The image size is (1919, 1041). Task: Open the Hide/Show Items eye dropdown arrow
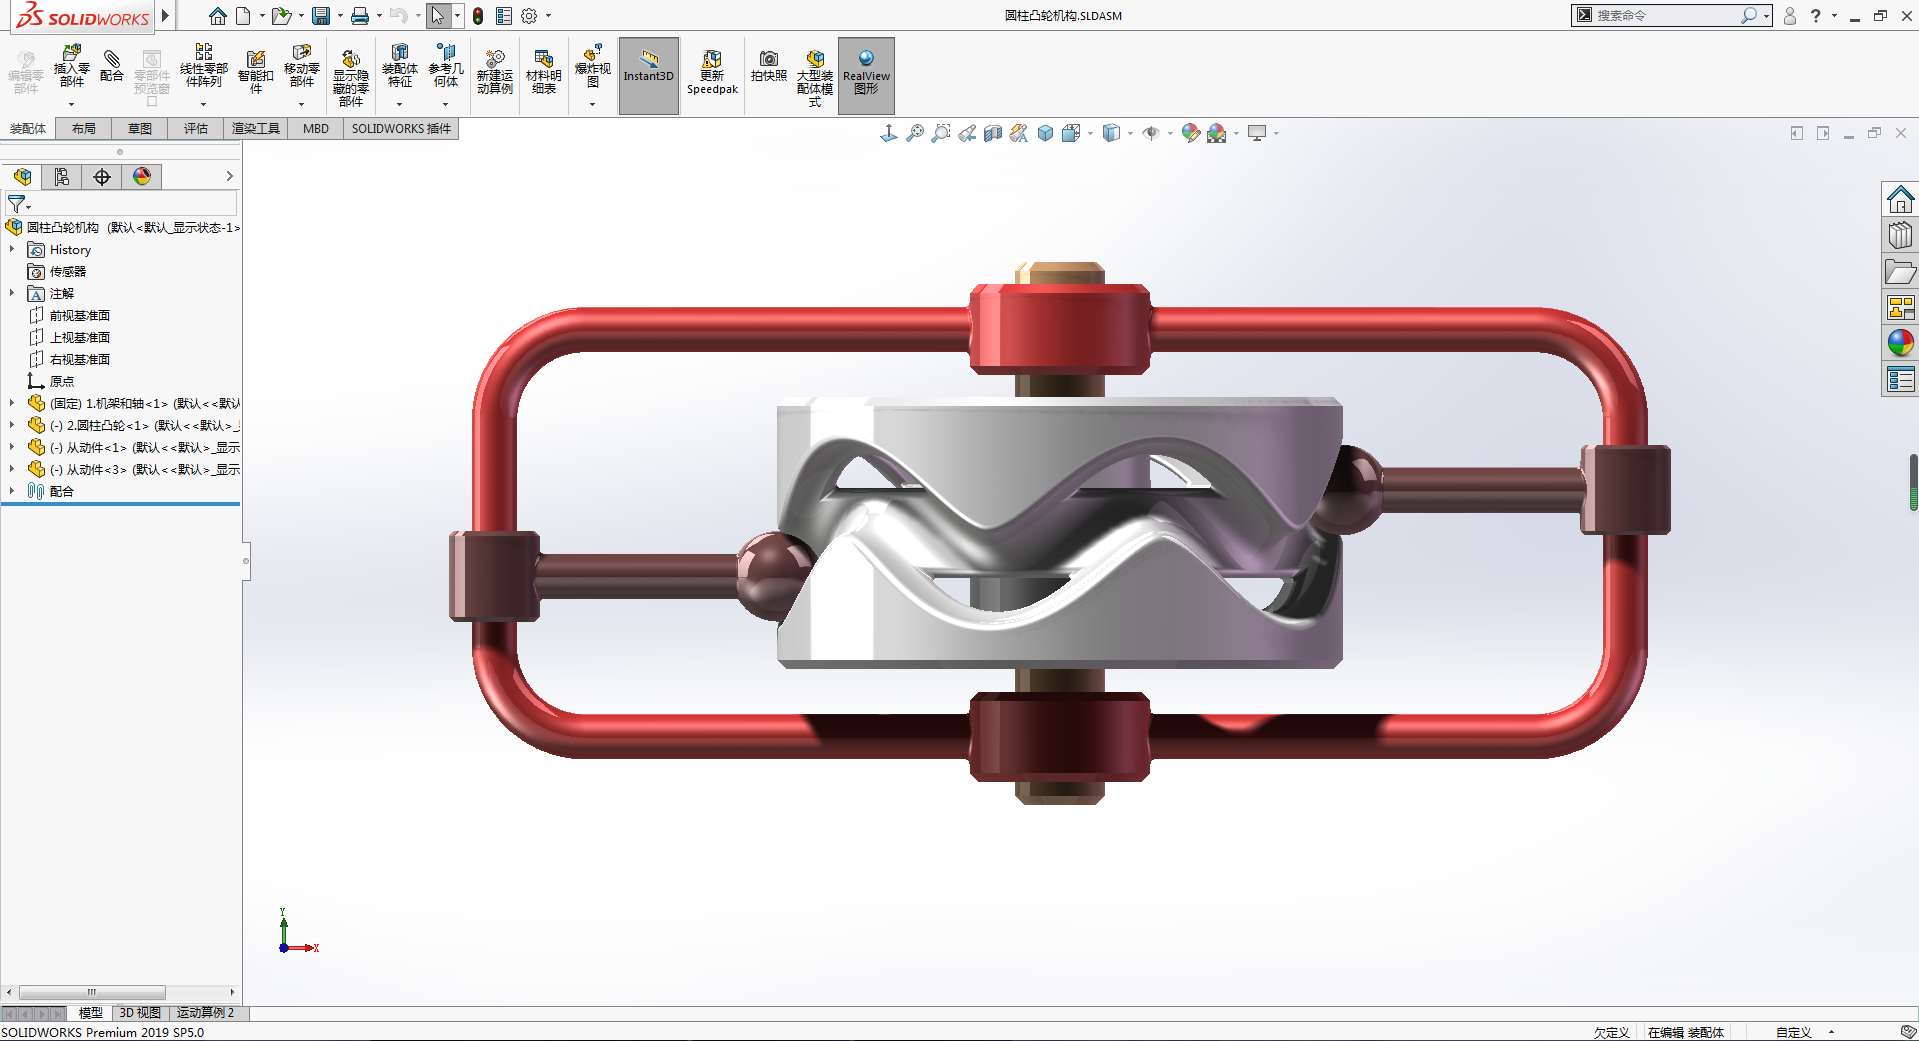click(x=1169, y=133)
